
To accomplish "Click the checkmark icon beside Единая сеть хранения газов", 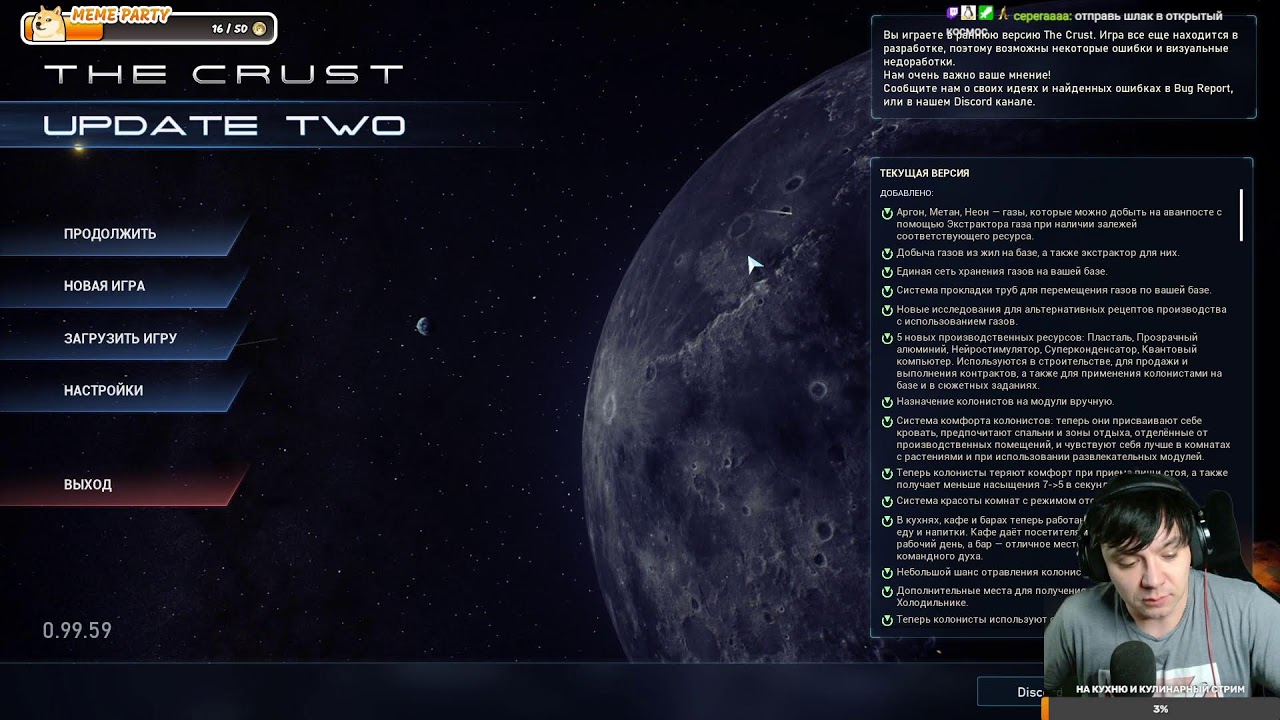I will pyautogui.click(x=887, y=272).
